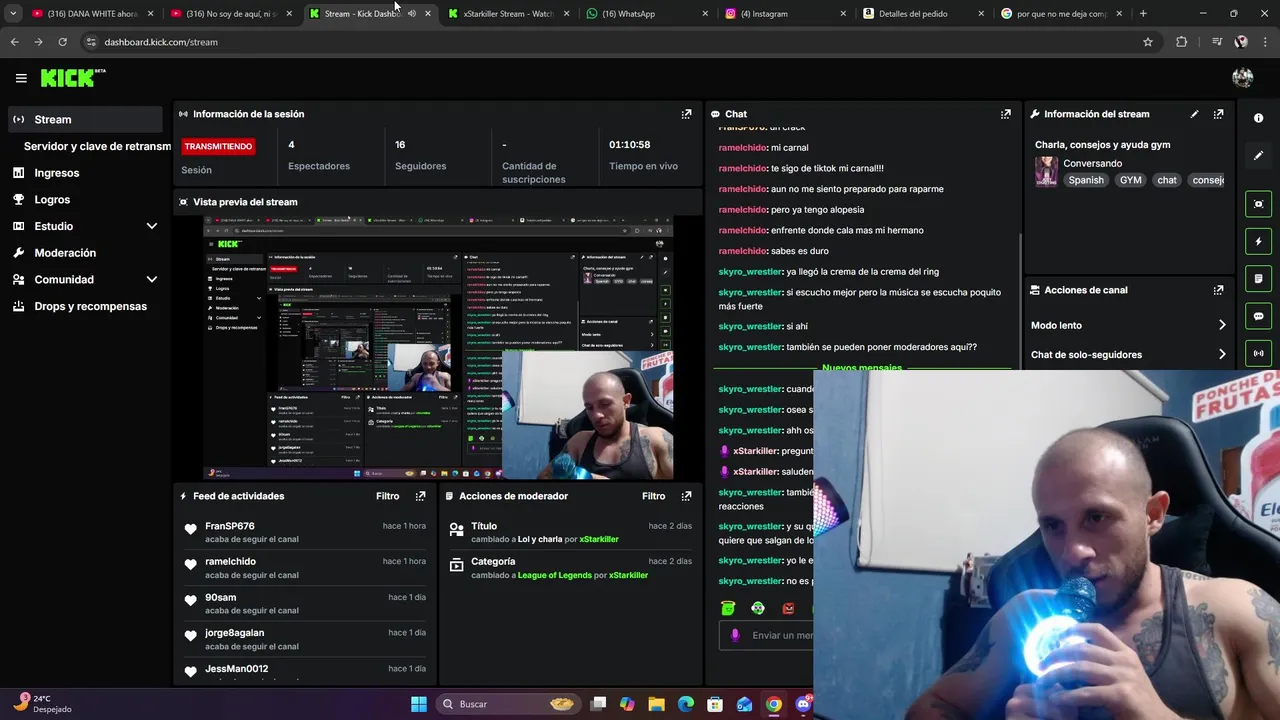This screenshot has height=720, width=1280.
Task: Open the profile avatar menu in the header
Action: click(x=1243, y=78)
